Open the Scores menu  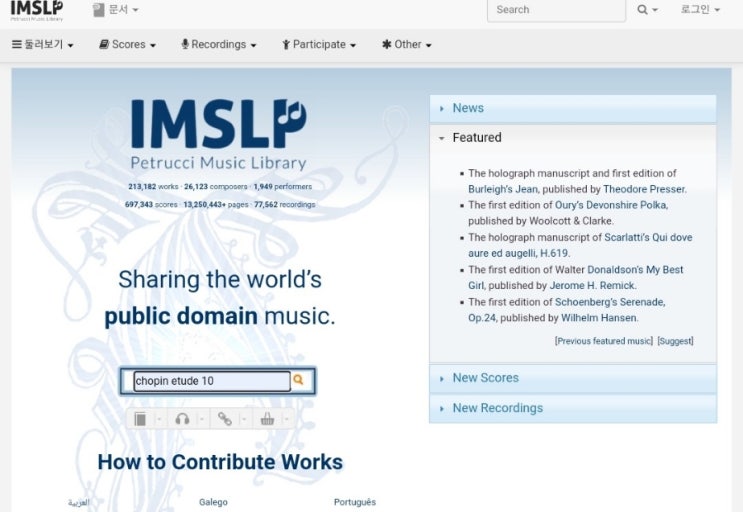(128, 45)
